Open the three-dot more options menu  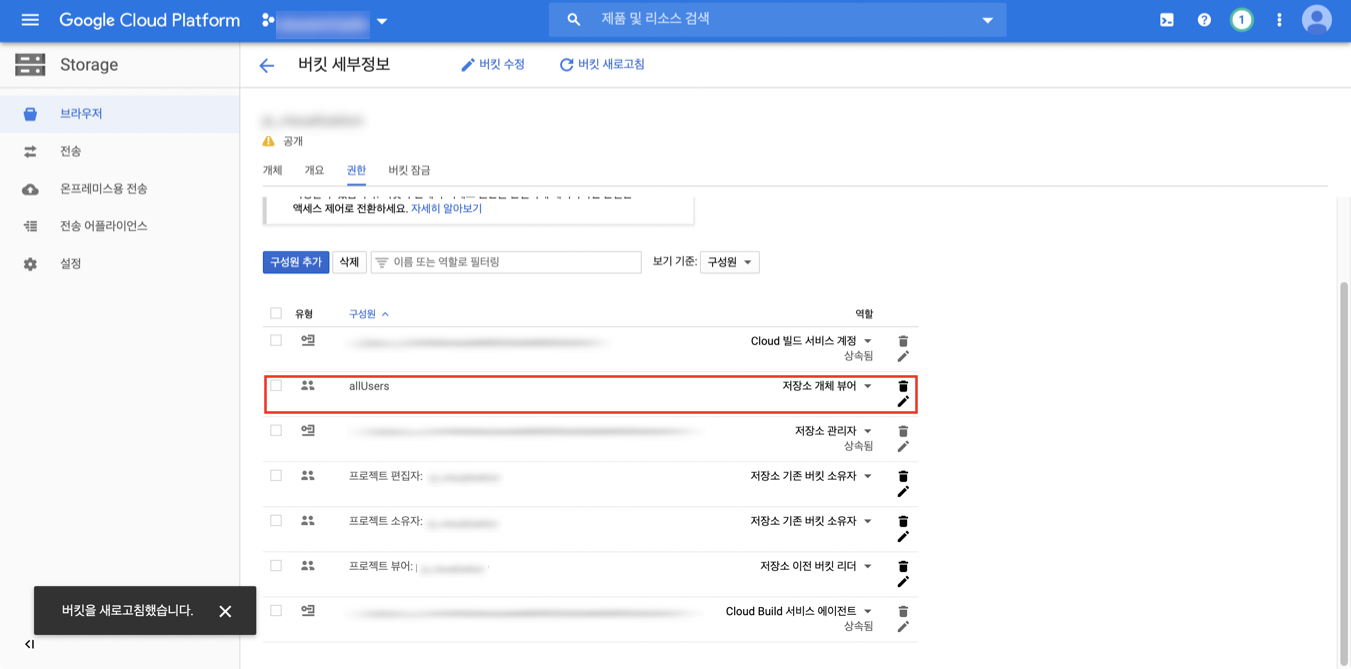click(1279, 20)
